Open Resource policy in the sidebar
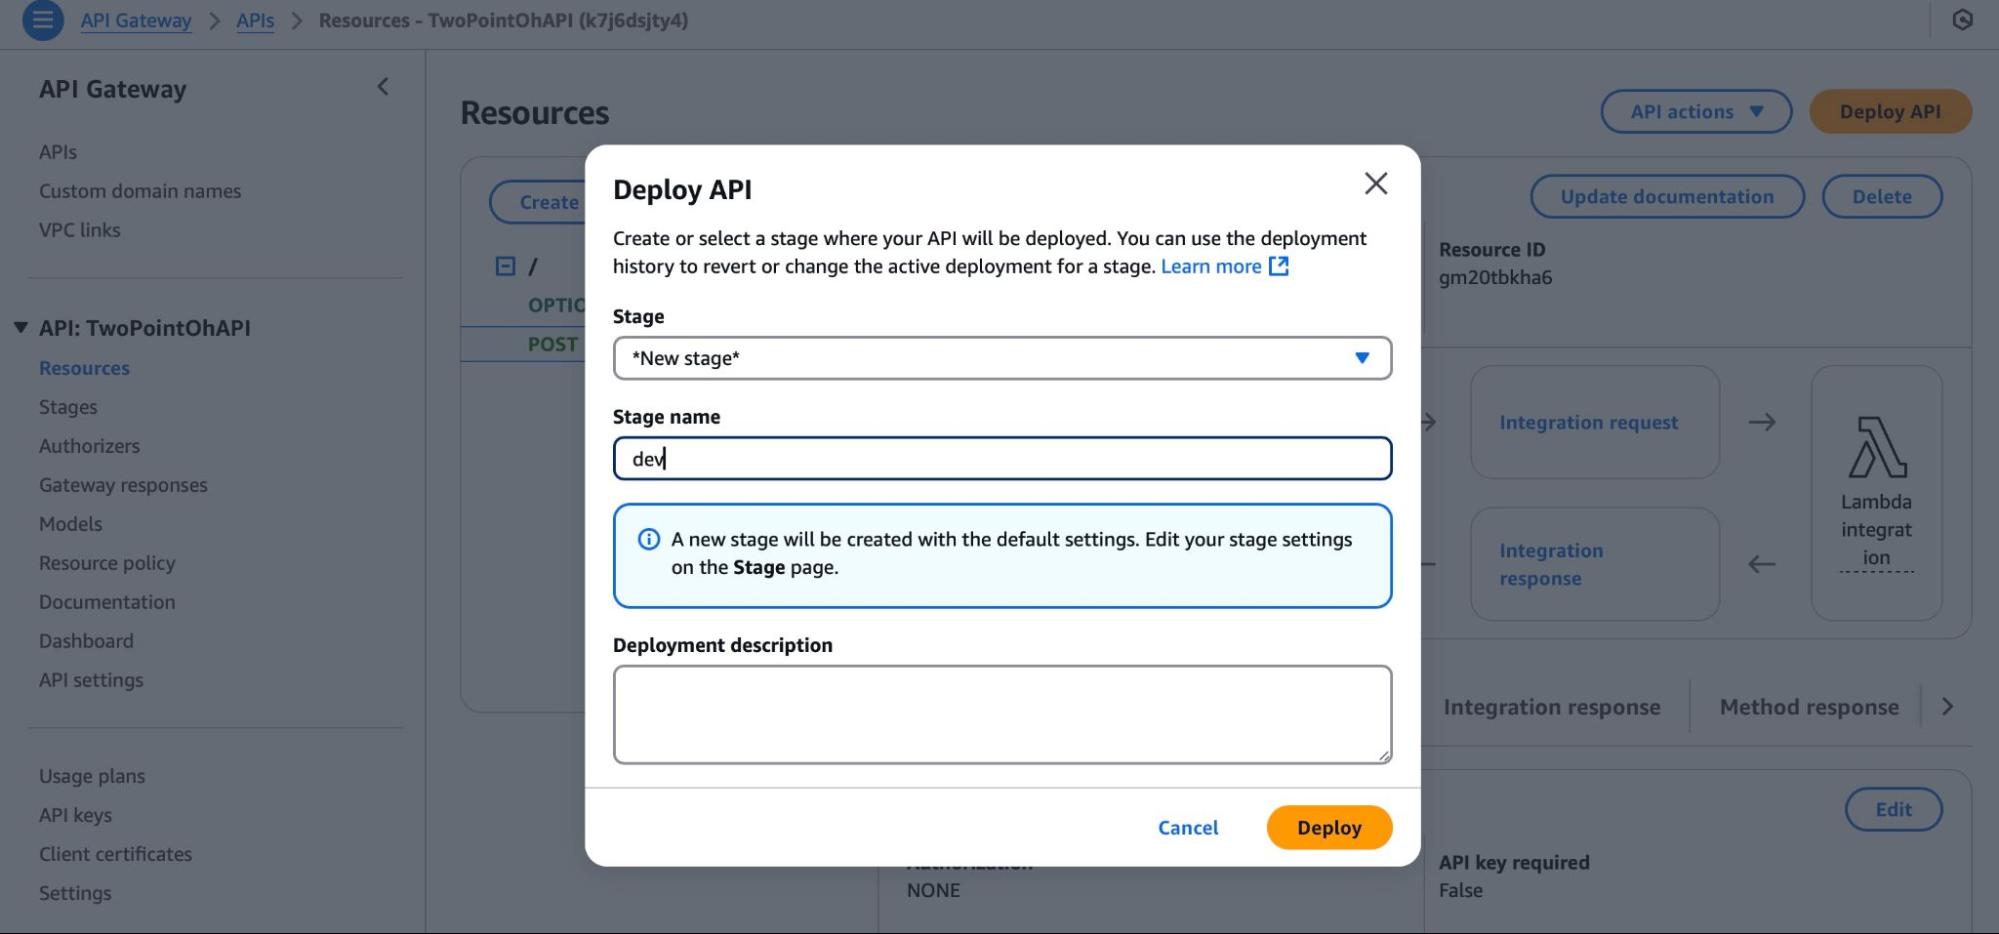Image resolution: width=1999 pixels, height=934 pixels. coord(107,563)
